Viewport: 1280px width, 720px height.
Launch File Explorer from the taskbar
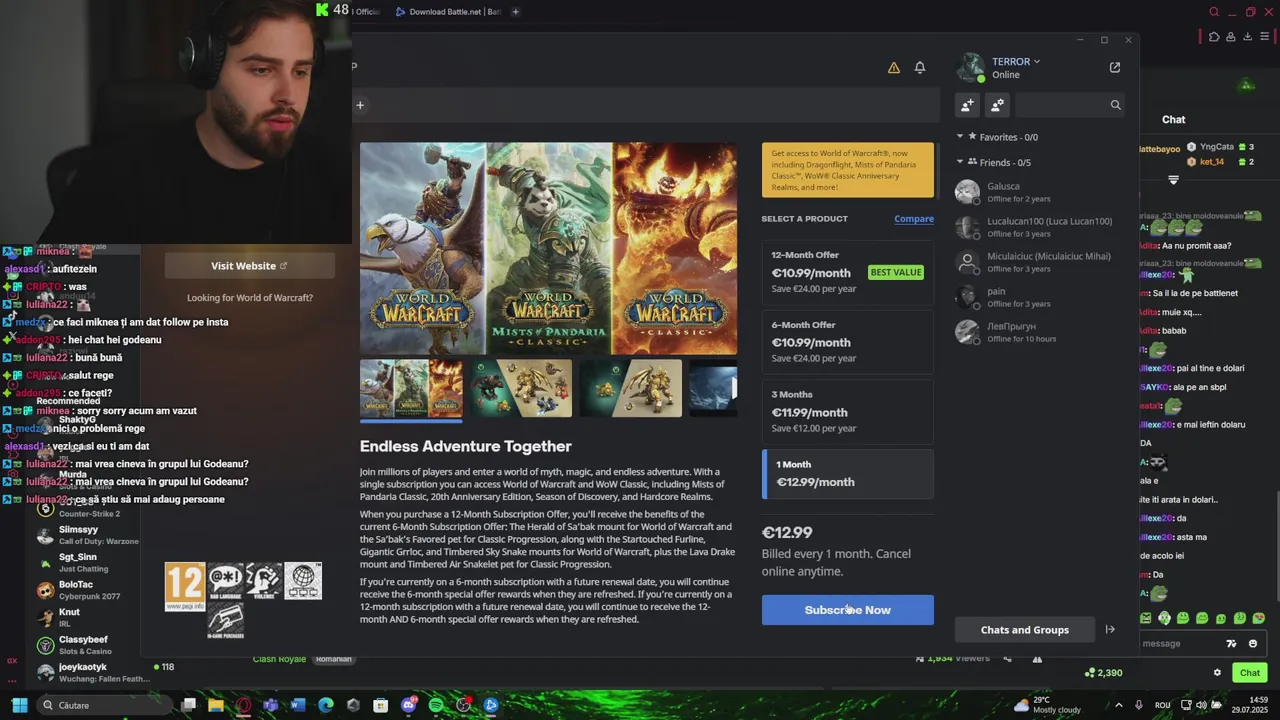216,705
